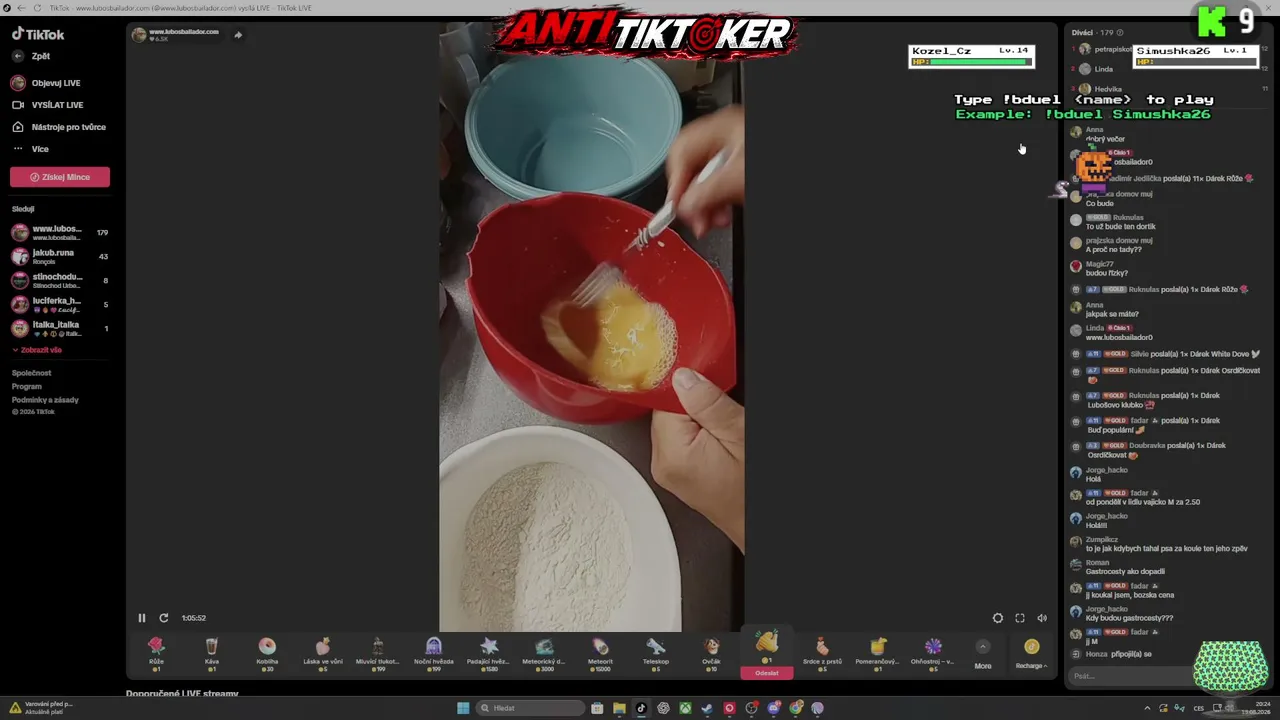Open the stinochodu... live stream
The height and width of the screenshot is (720, 1280).
pos(60,281)
